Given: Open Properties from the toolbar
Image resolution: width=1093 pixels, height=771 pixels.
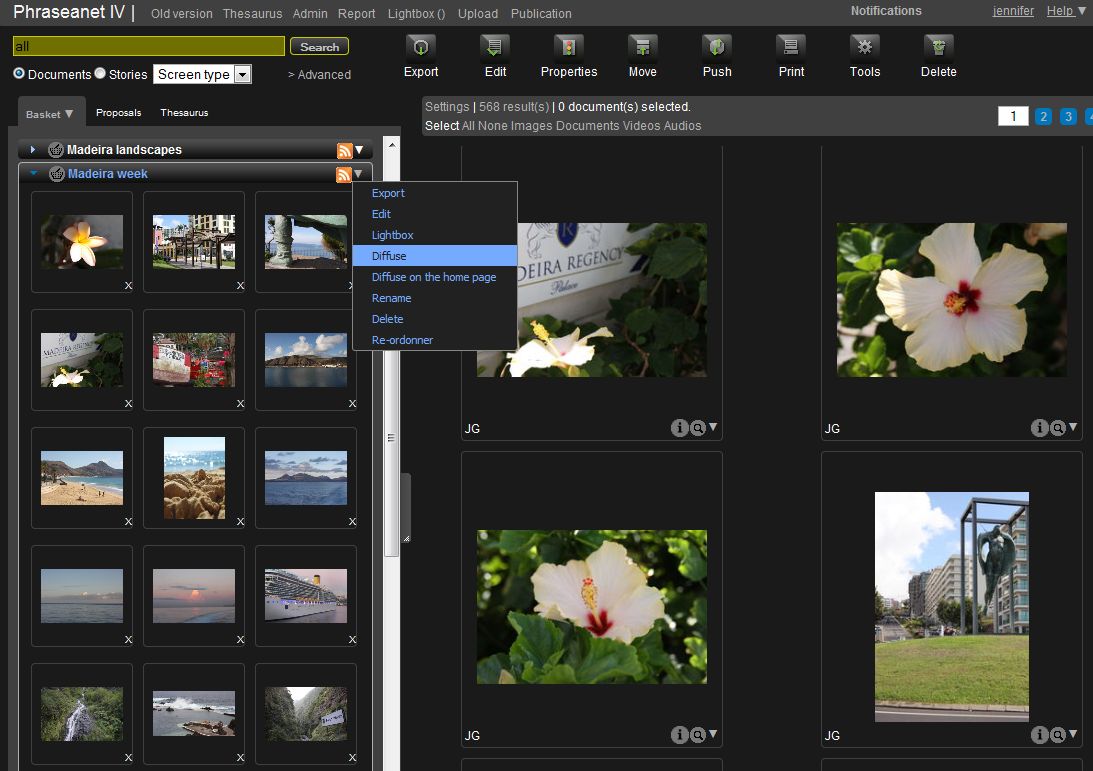Looking at the screenshot, I should click(569, 47).
